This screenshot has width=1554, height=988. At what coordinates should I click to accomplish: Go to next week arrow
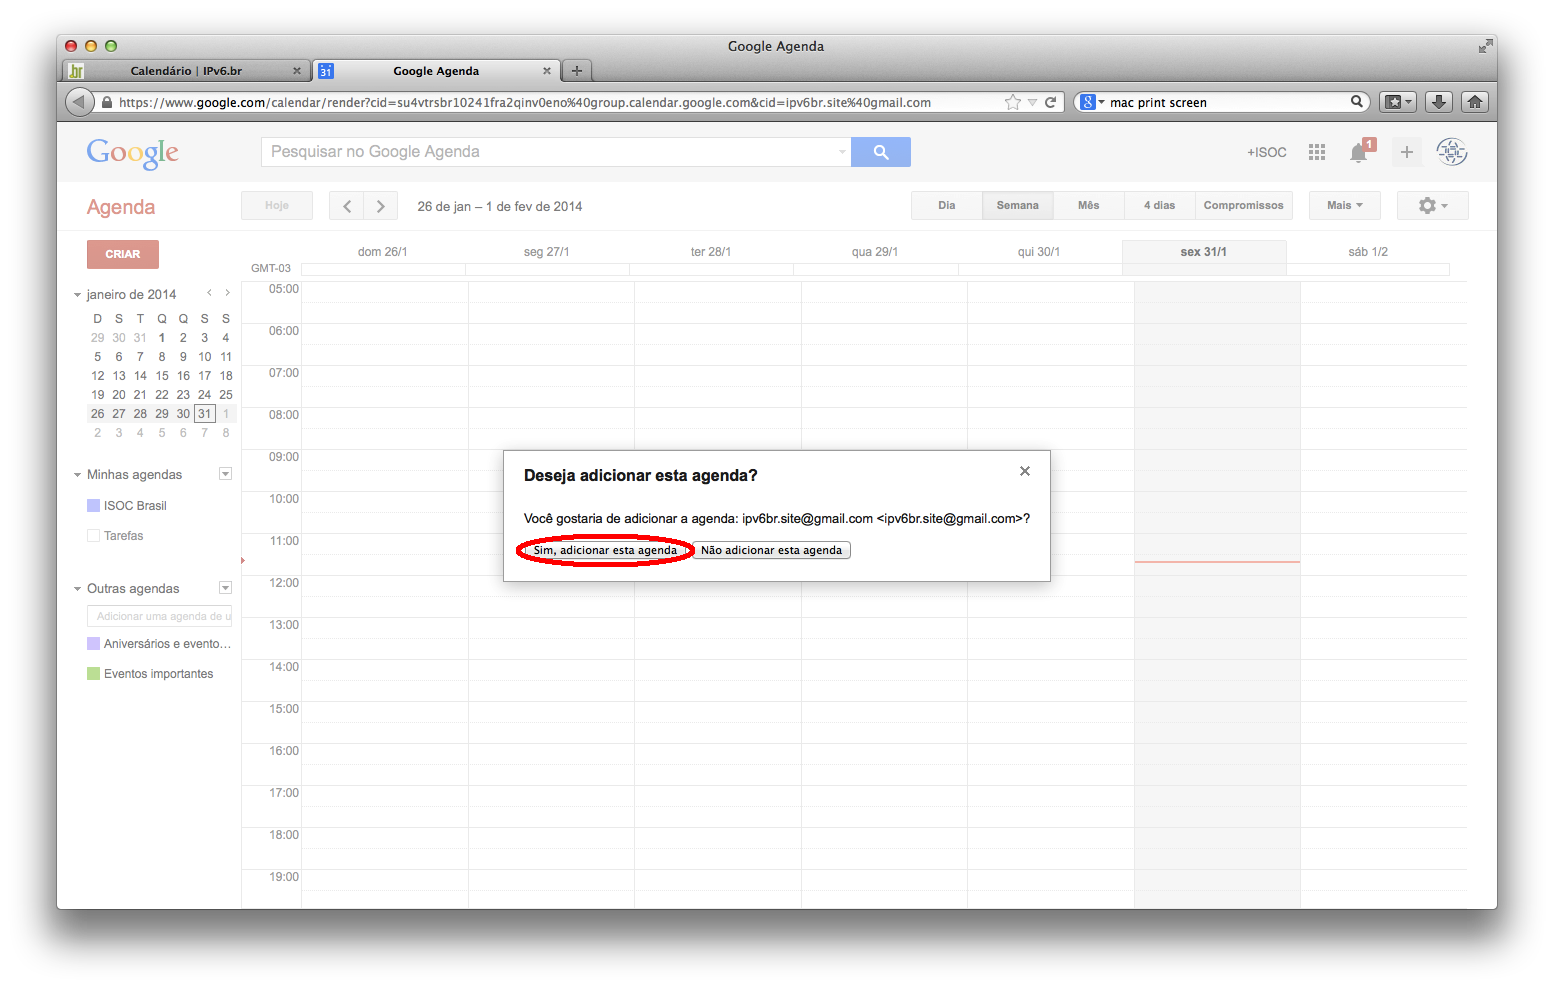pyautogui.click(x=381, y=206)
